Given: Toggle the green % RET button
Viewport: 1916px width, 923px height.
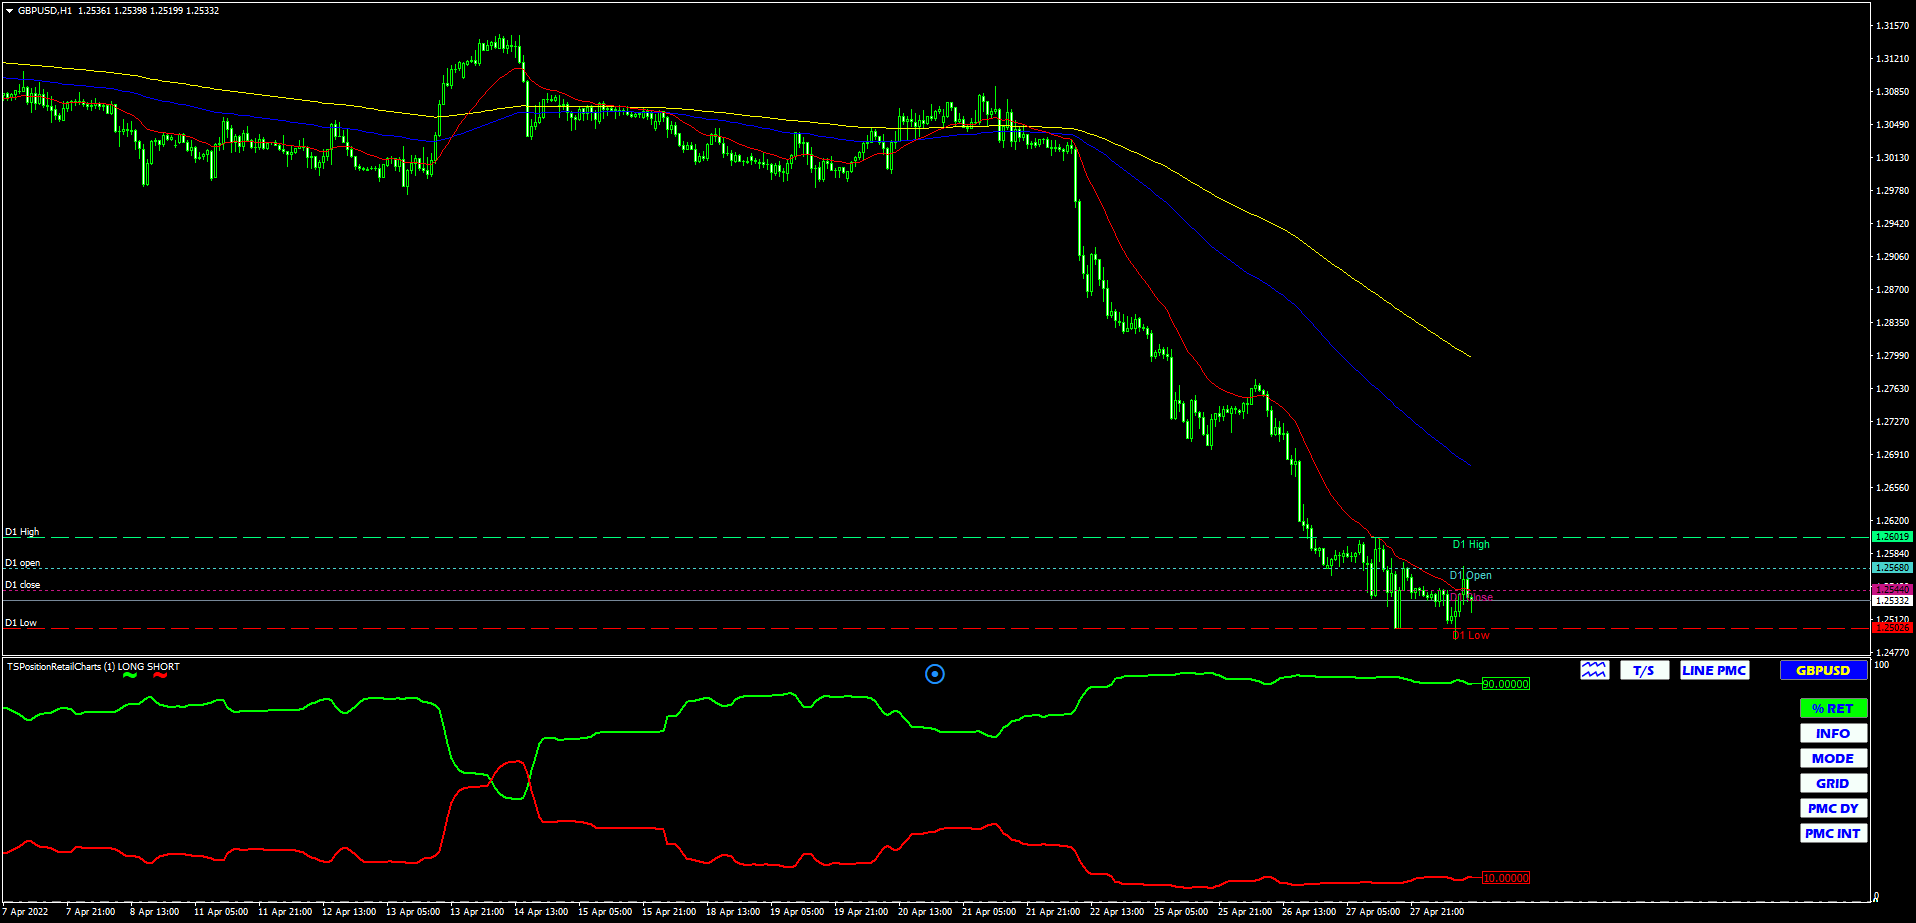Looking at the screenshot, I should [1833, 708].
